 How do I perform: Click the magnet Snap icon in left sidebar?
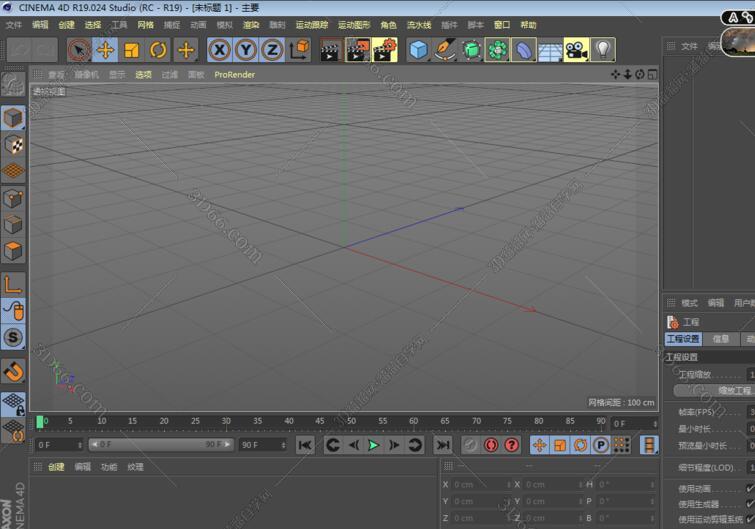tap(13, 372)
